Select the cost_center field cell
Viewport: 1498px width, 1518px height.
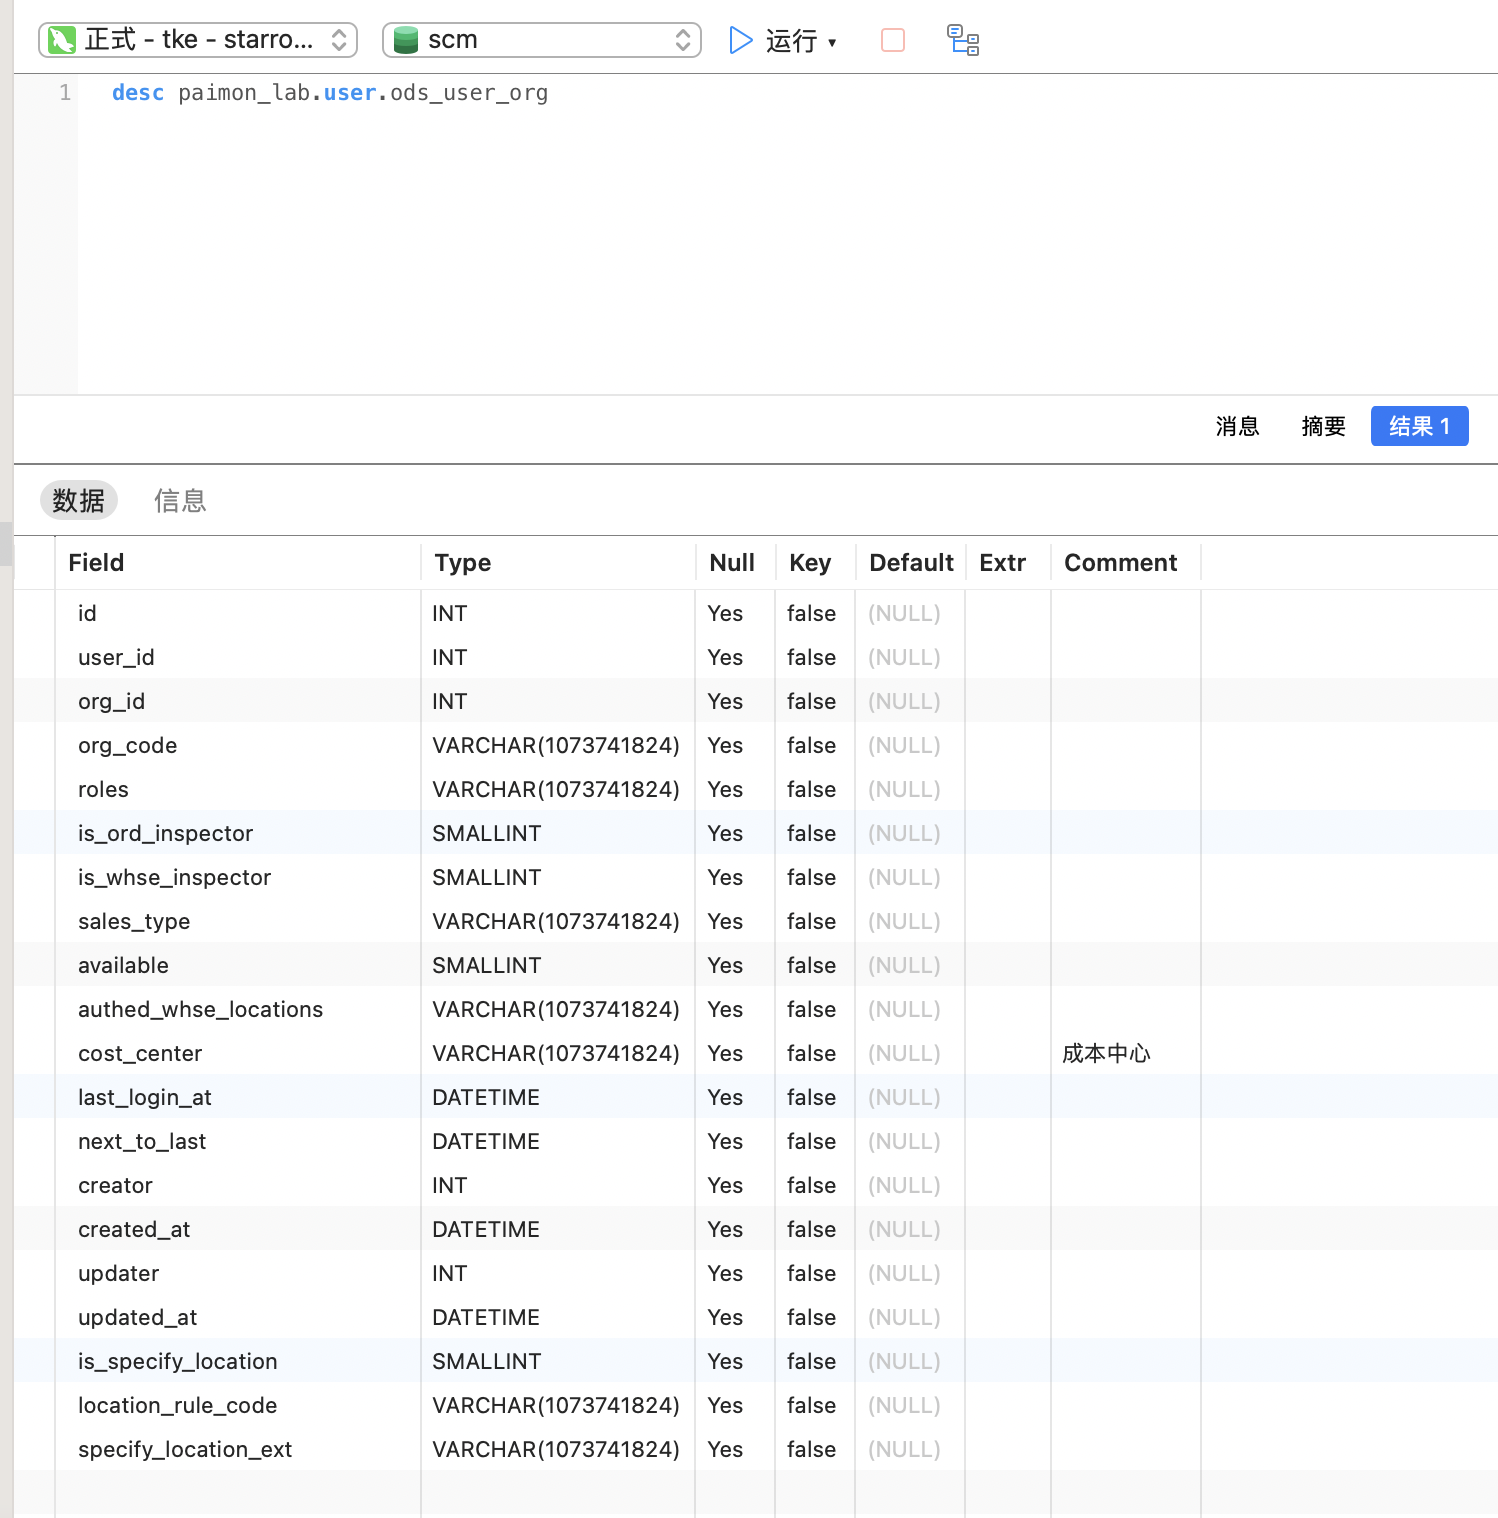pyautogui.click(x=140, y=1053)
